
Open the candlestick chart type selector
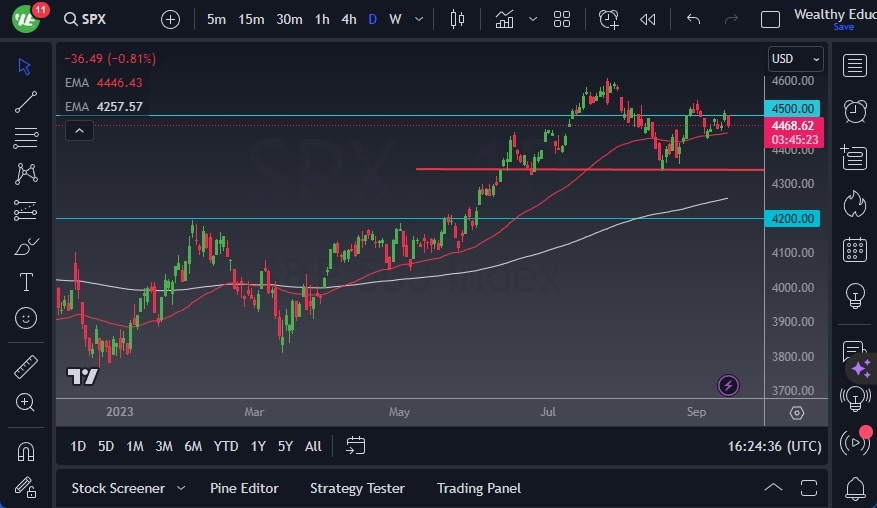(458, 19)
